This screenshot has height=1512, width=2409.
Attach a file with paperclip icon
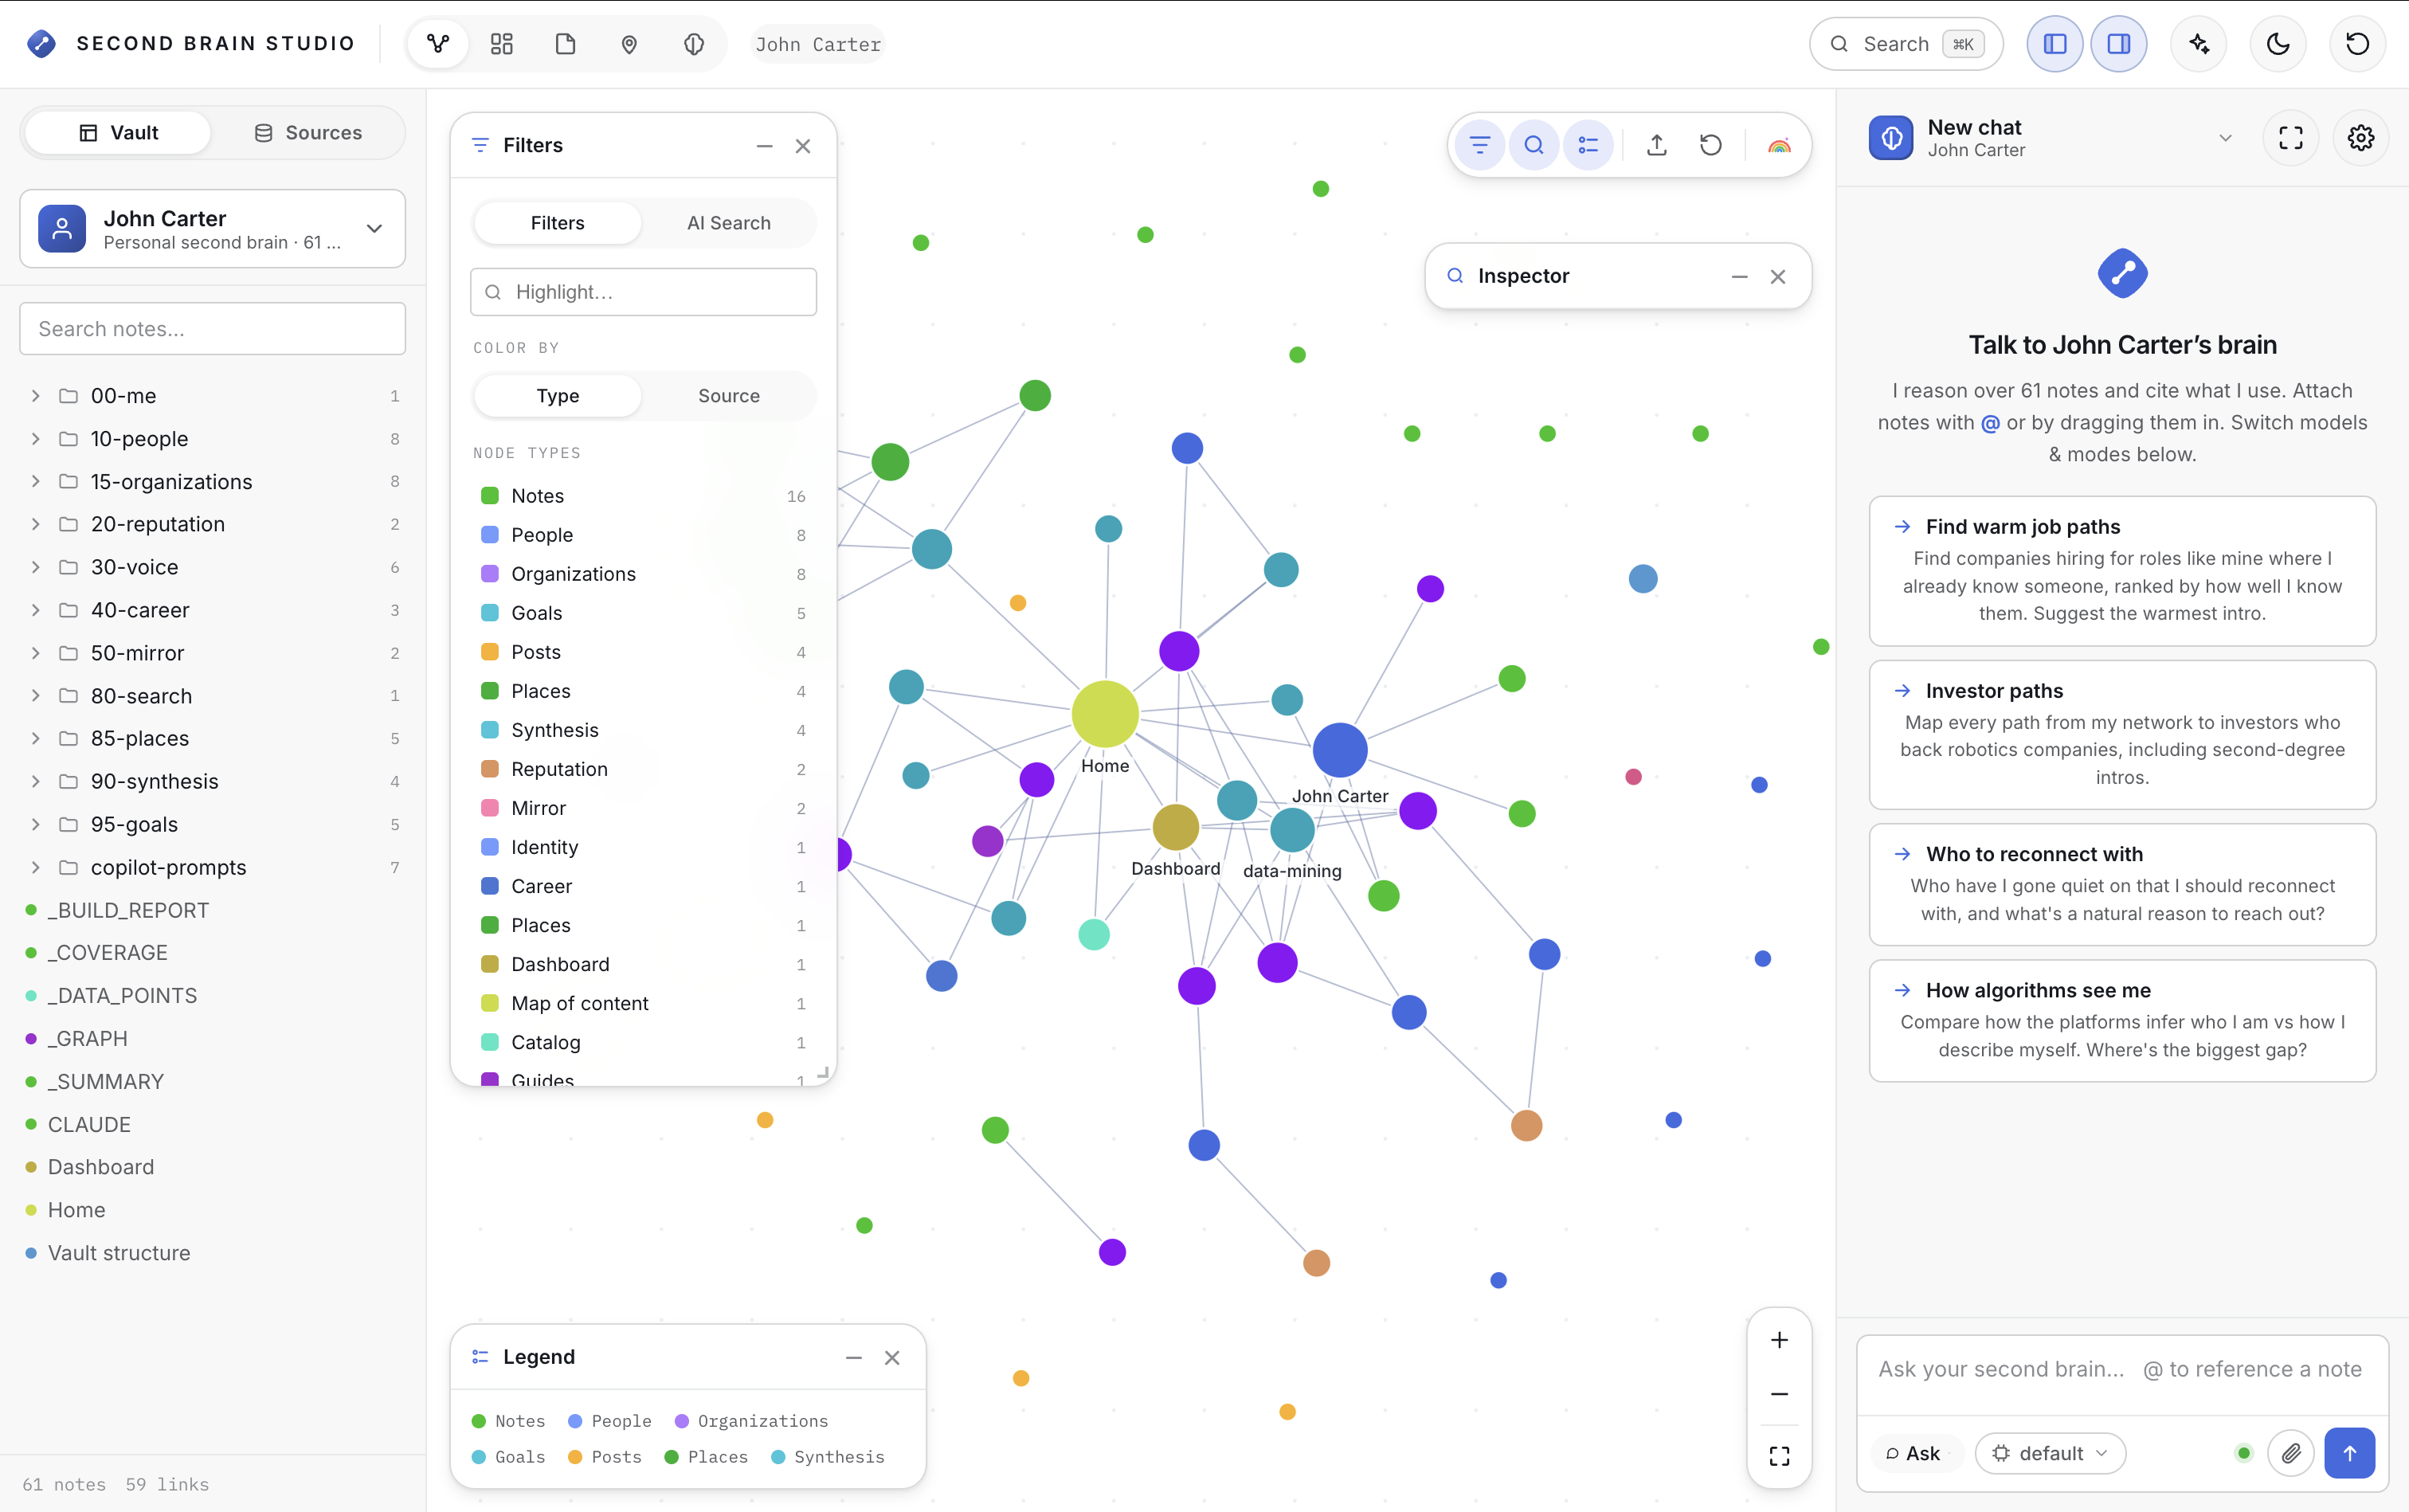[x=2291, y=1454]
